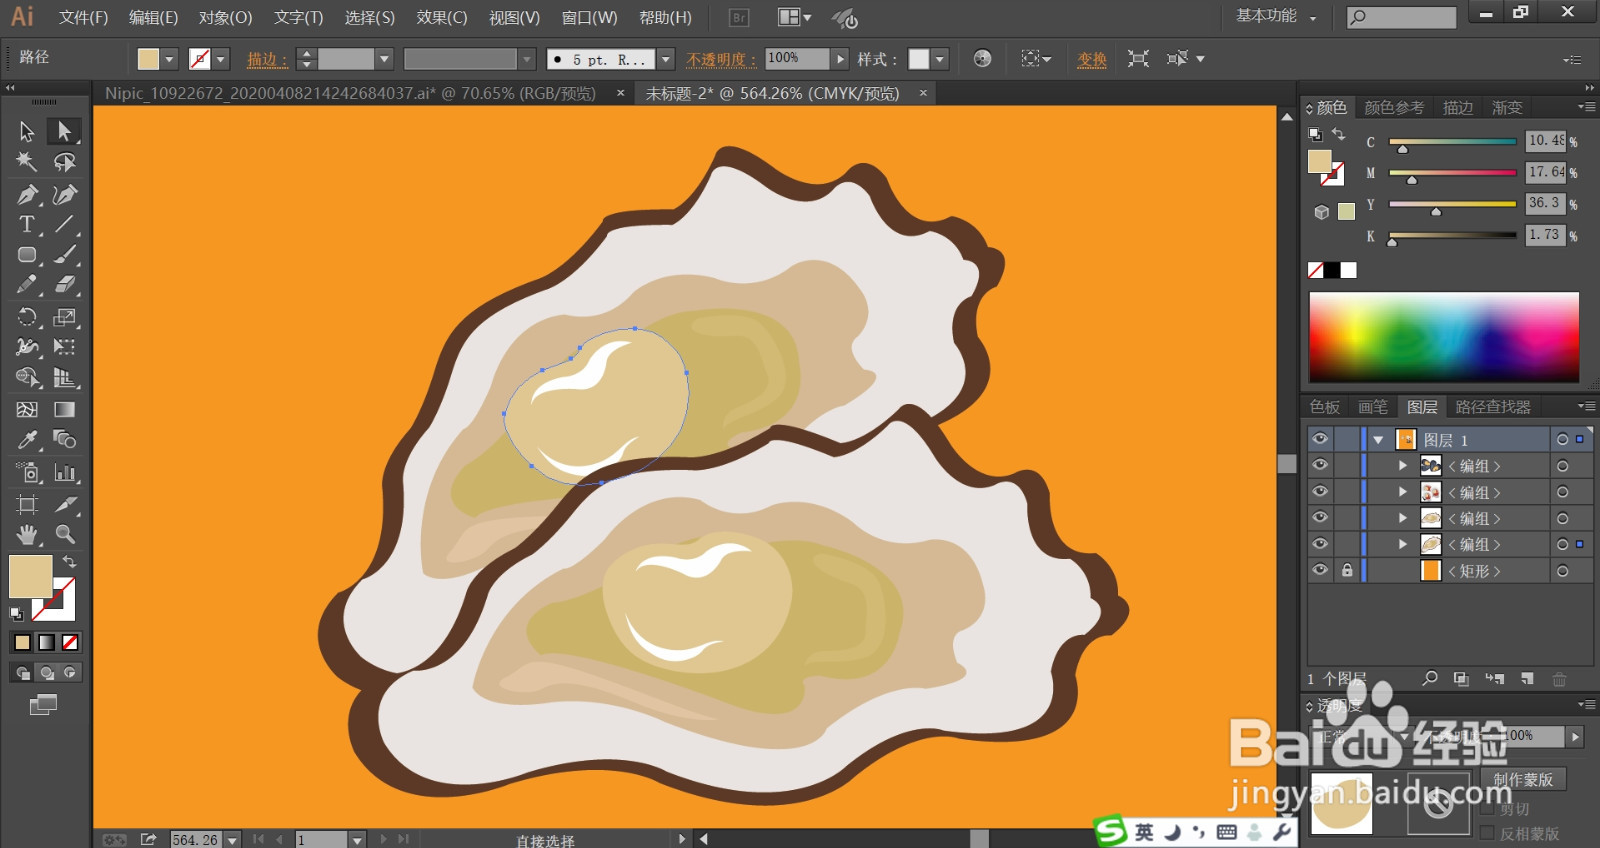
Task: Pick a color from the spectrum bar
Action: 1444,337
